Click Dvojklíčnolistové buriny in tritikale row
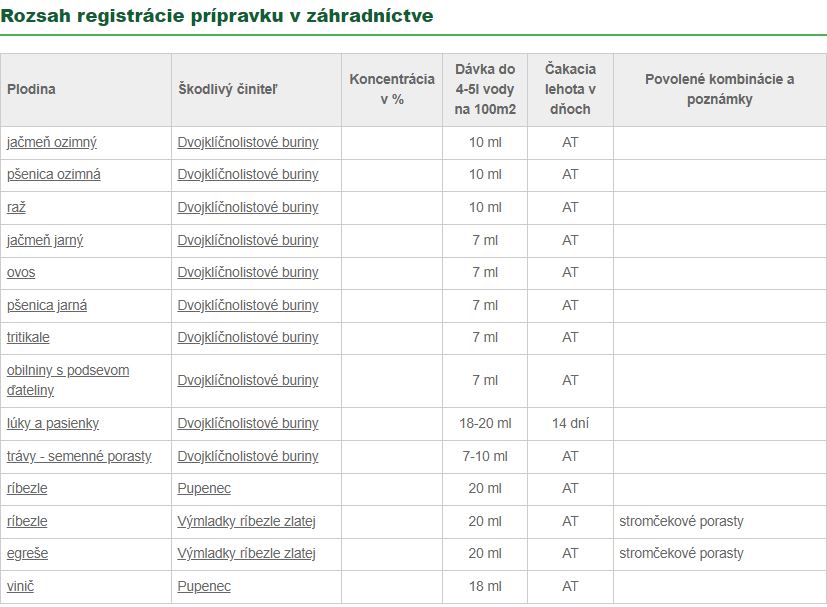The height and width of the screenshot is (607, 827). (248, 338)
